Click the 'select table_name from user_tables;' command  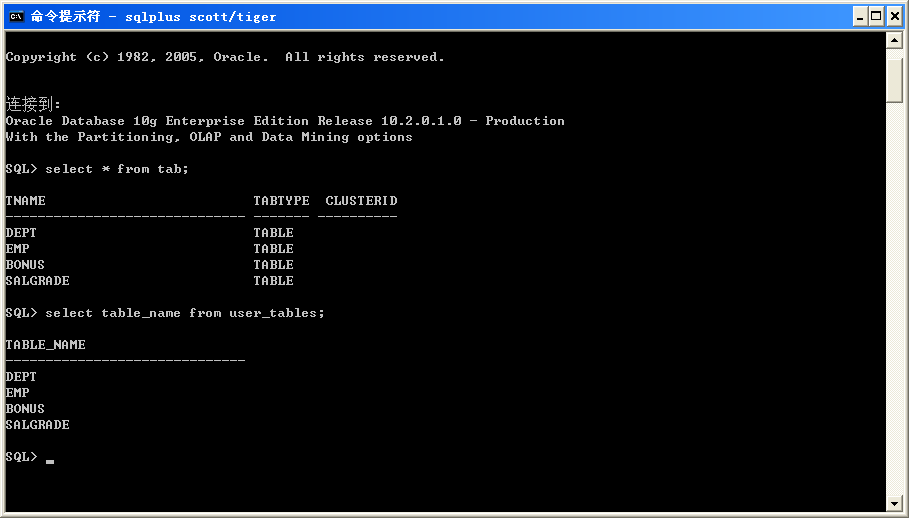184,313
